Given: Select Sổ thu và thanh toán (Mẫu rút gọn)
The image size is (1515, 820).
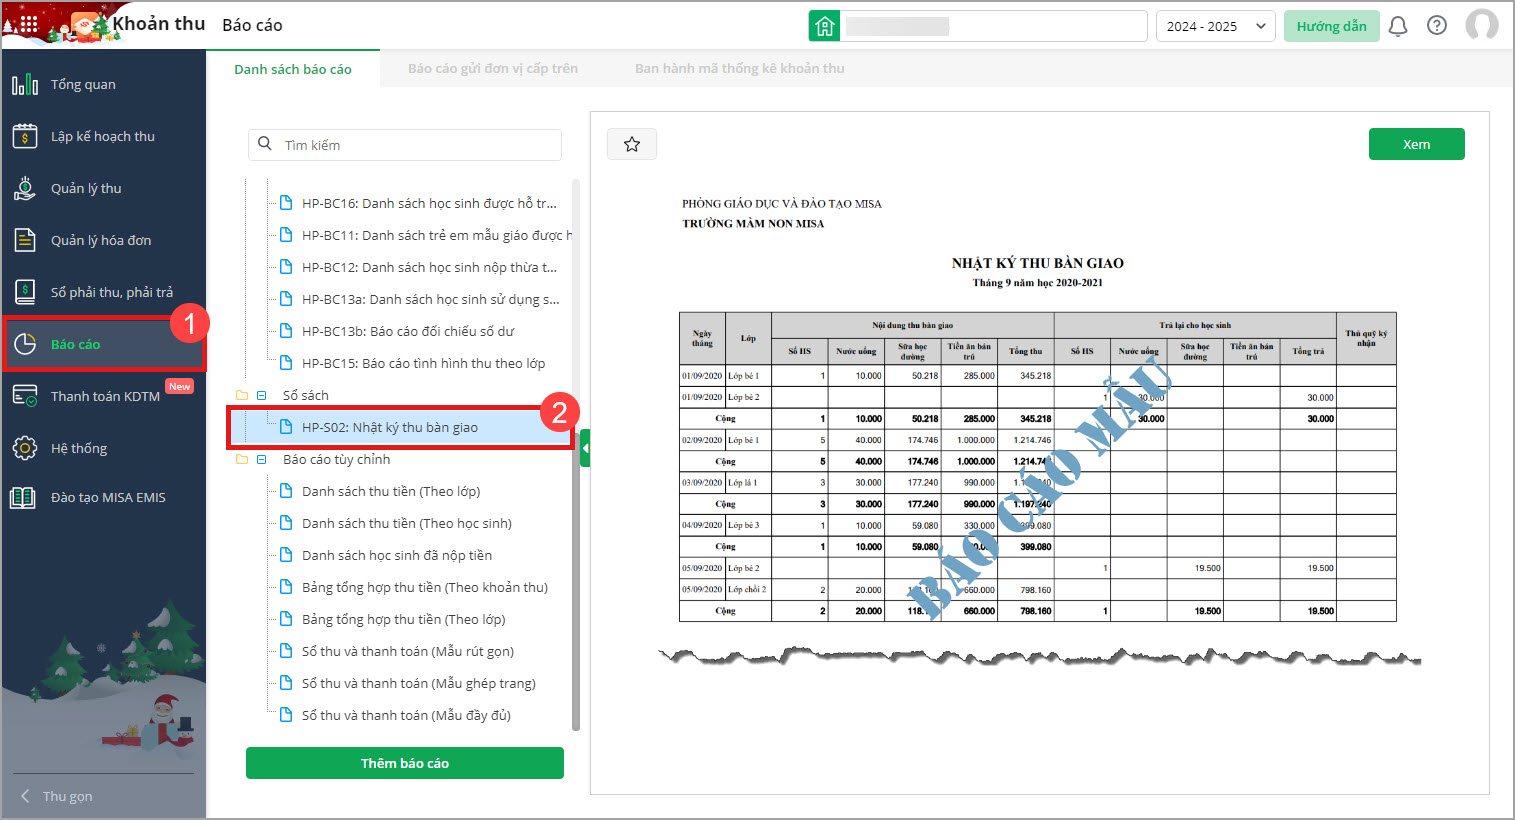Looking at the screenshot, I should [x=408, y=651].
